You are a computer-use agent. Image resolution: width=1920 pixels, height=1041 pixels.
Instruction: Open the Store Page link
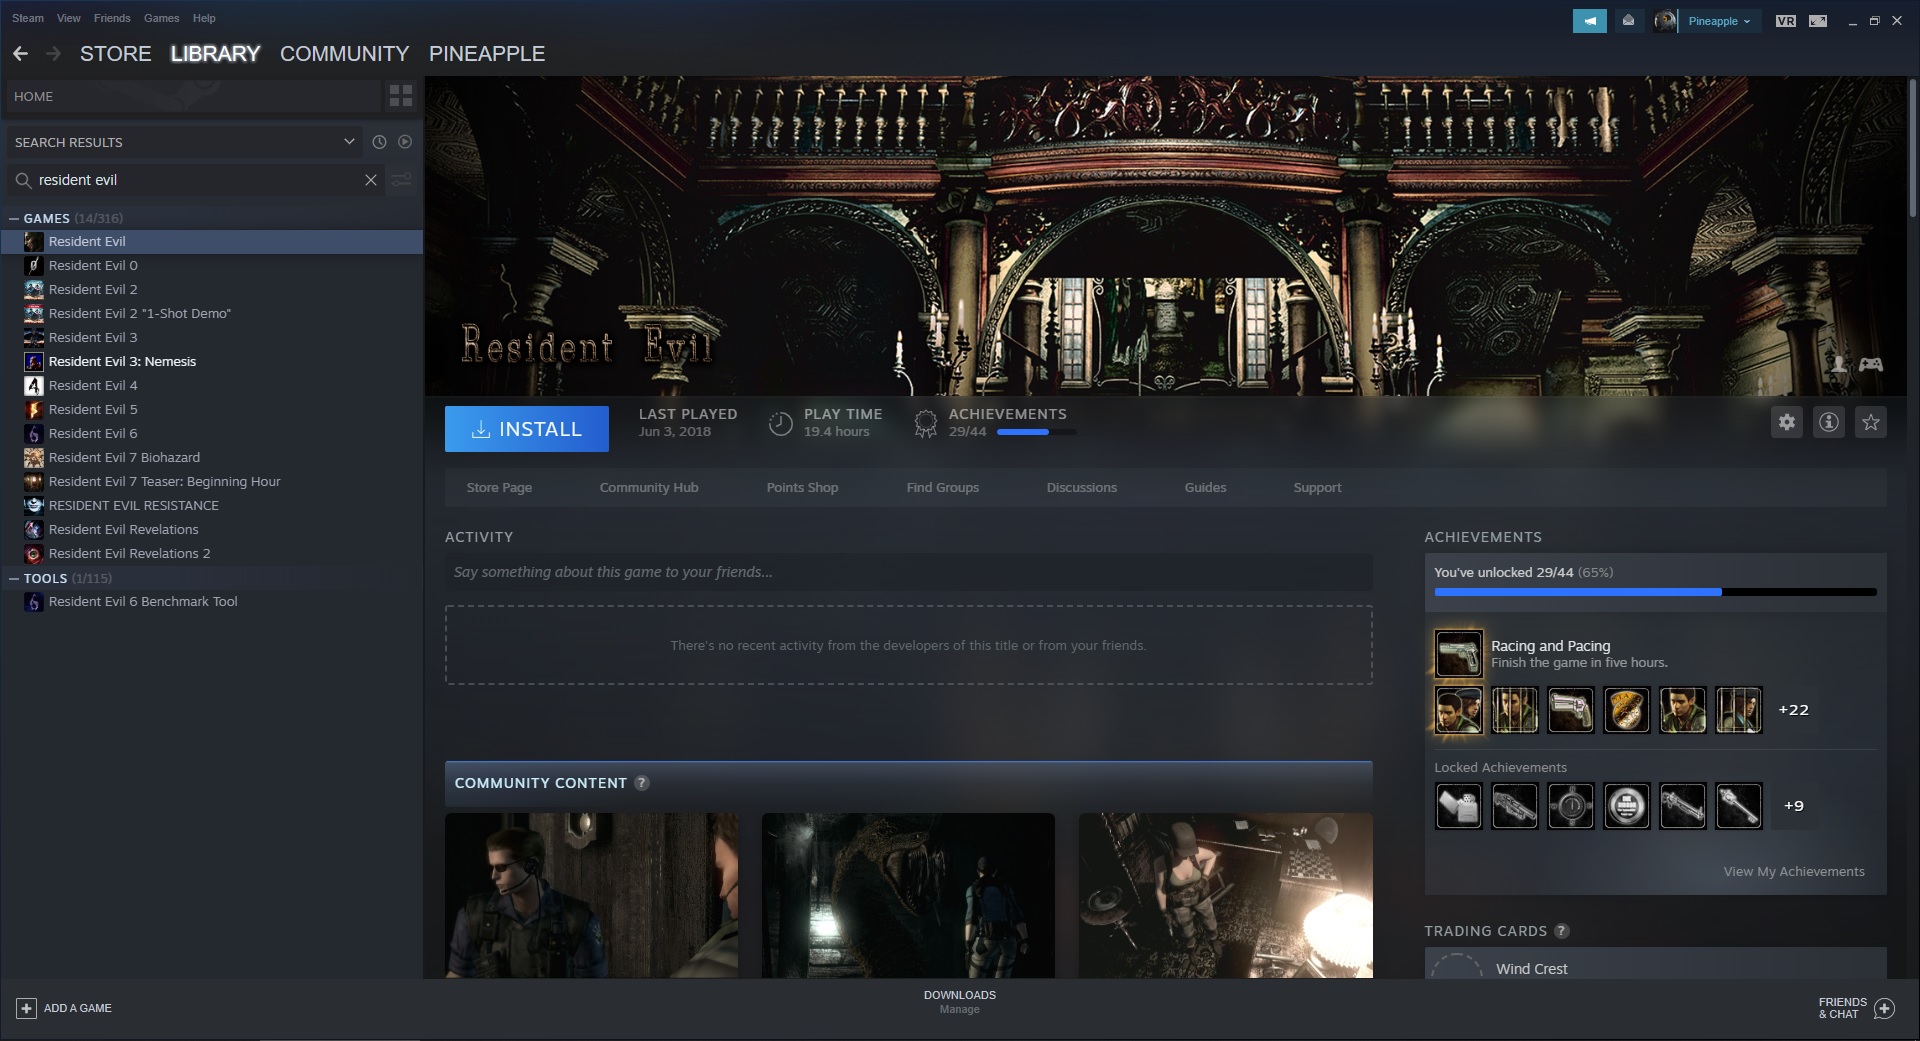click(499, 488)
